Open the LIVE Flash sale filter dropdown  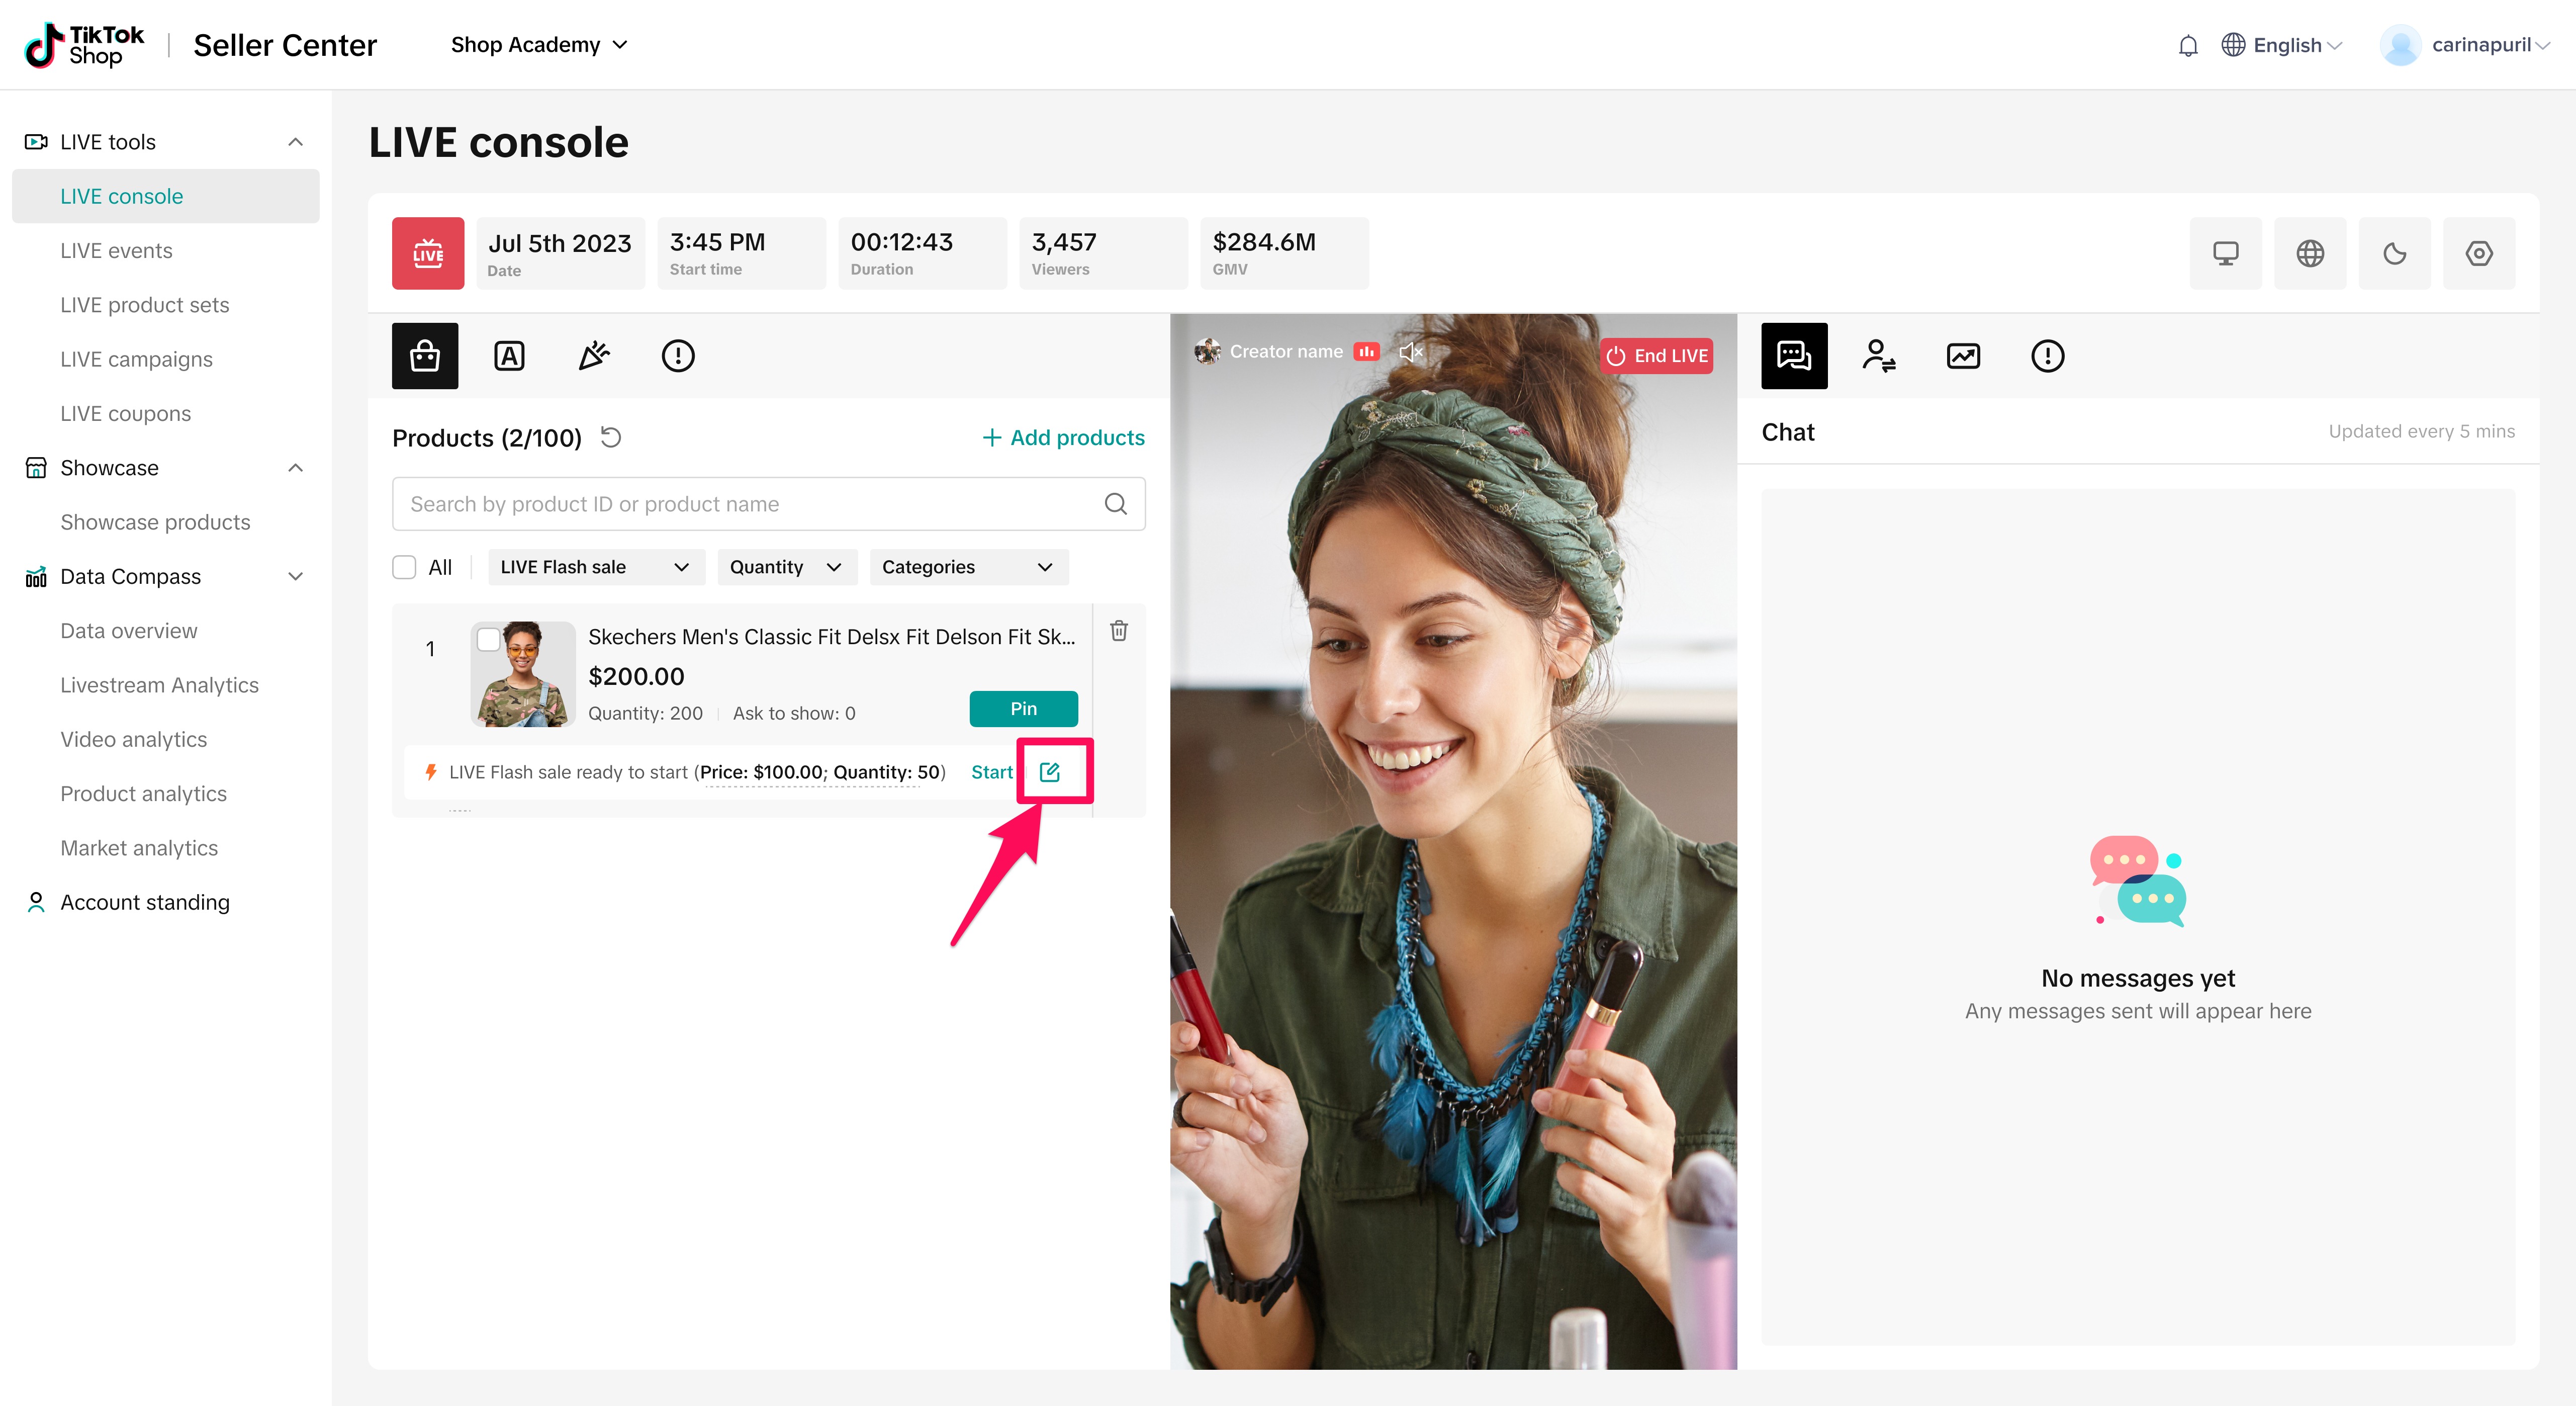pyautogui.click(x=595, y=567)
